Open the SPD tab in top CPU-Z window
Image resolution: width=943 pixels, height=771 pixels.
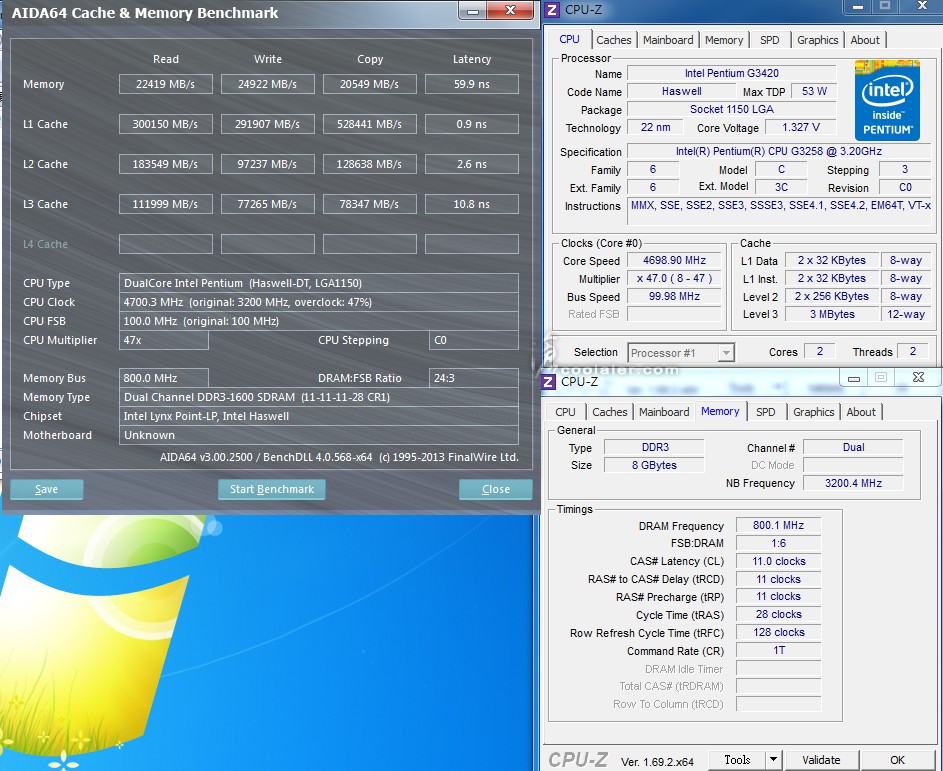[769, 40]
